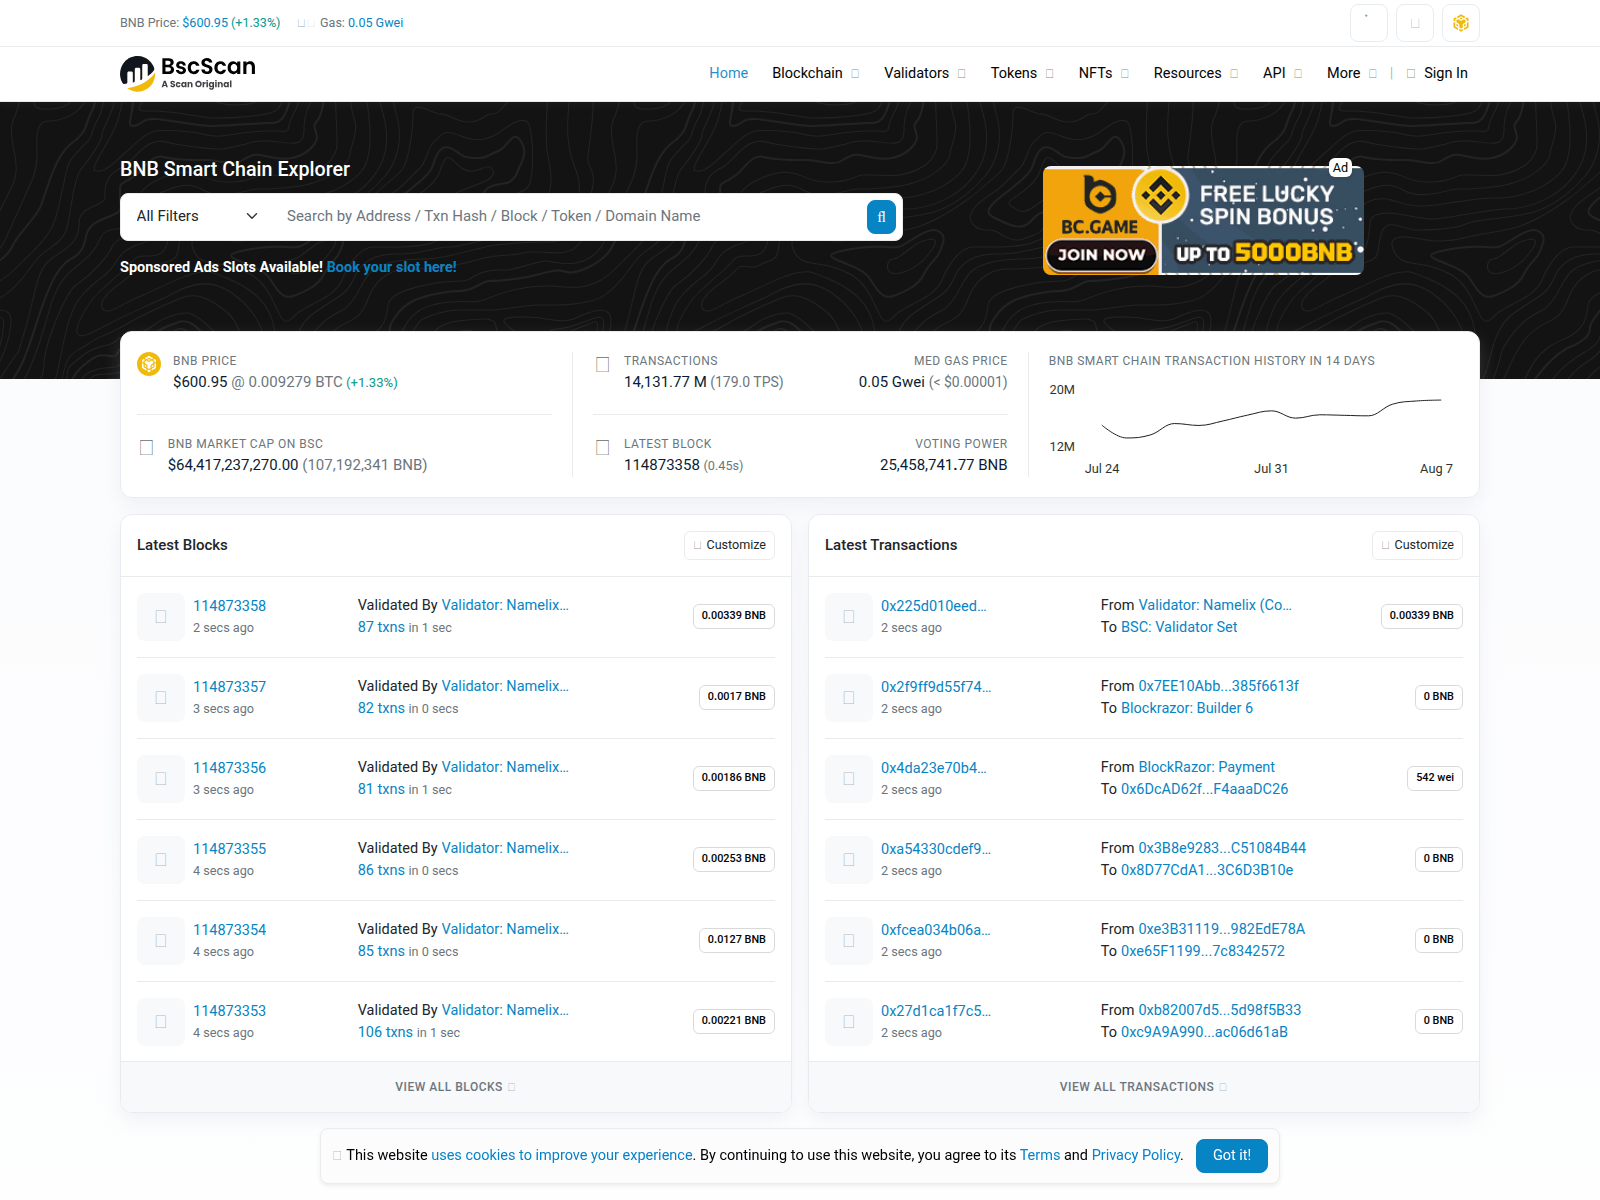The width and height of the screenshot is (1600, 1200).
Task: Expand the API menu
Action: [x=1282, y=73]
